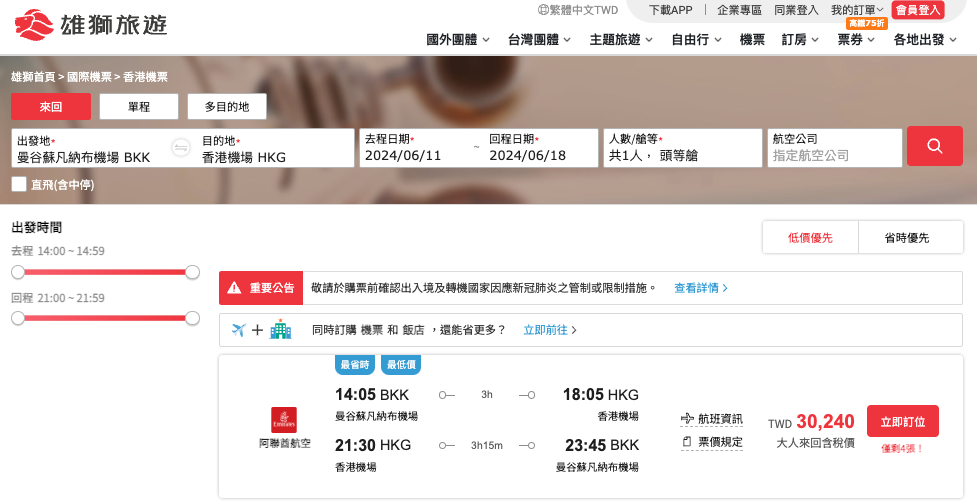This screenshot has width=977, height=504.
Task: Click the globe language icon
Action: pos(543,10)
